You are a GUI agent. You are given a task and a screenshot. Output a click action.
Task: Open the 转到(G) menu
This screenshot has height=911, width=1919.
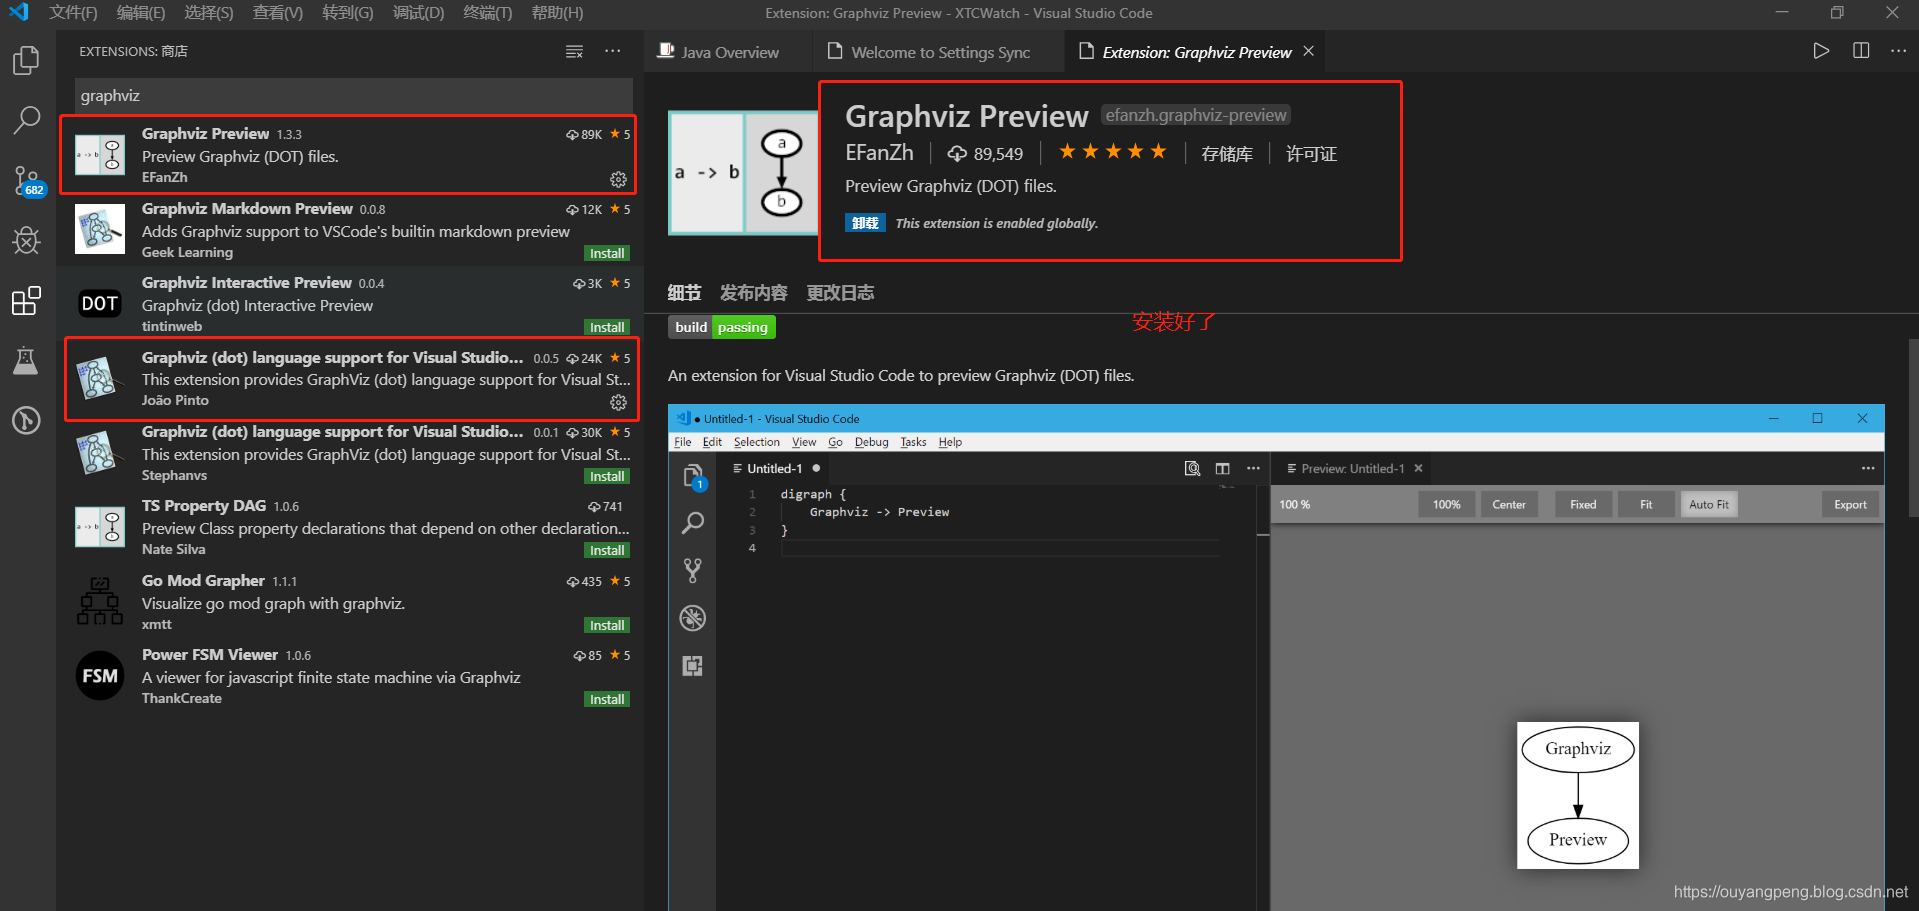[x=348, y=13]
